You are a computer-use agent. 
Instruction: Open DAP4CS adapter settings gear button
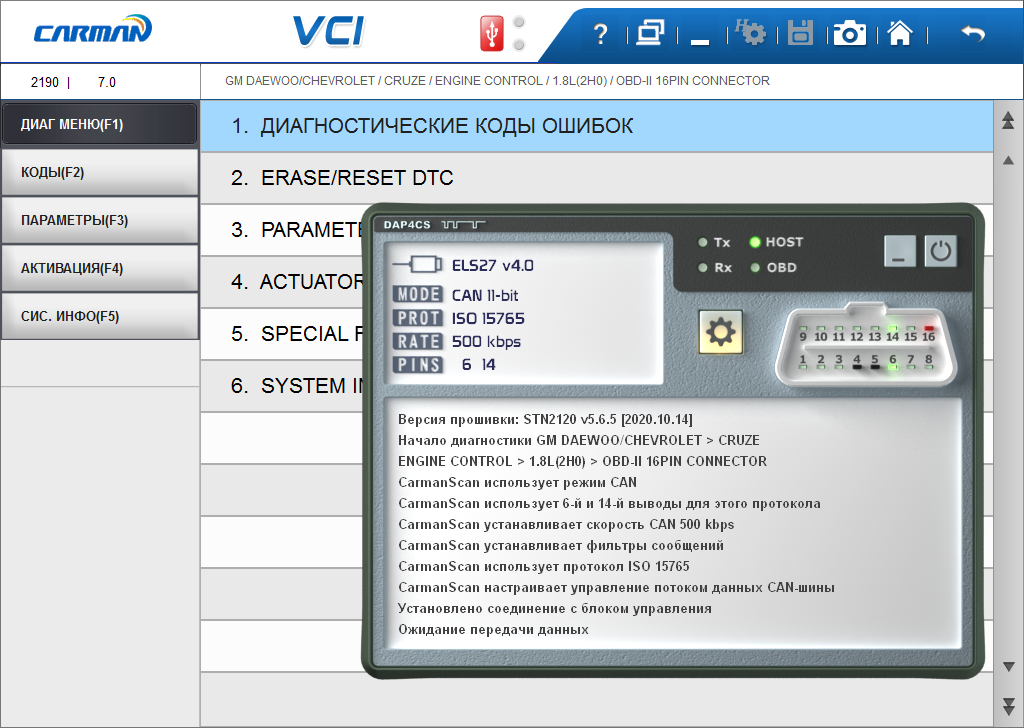(x=720, y=332)
